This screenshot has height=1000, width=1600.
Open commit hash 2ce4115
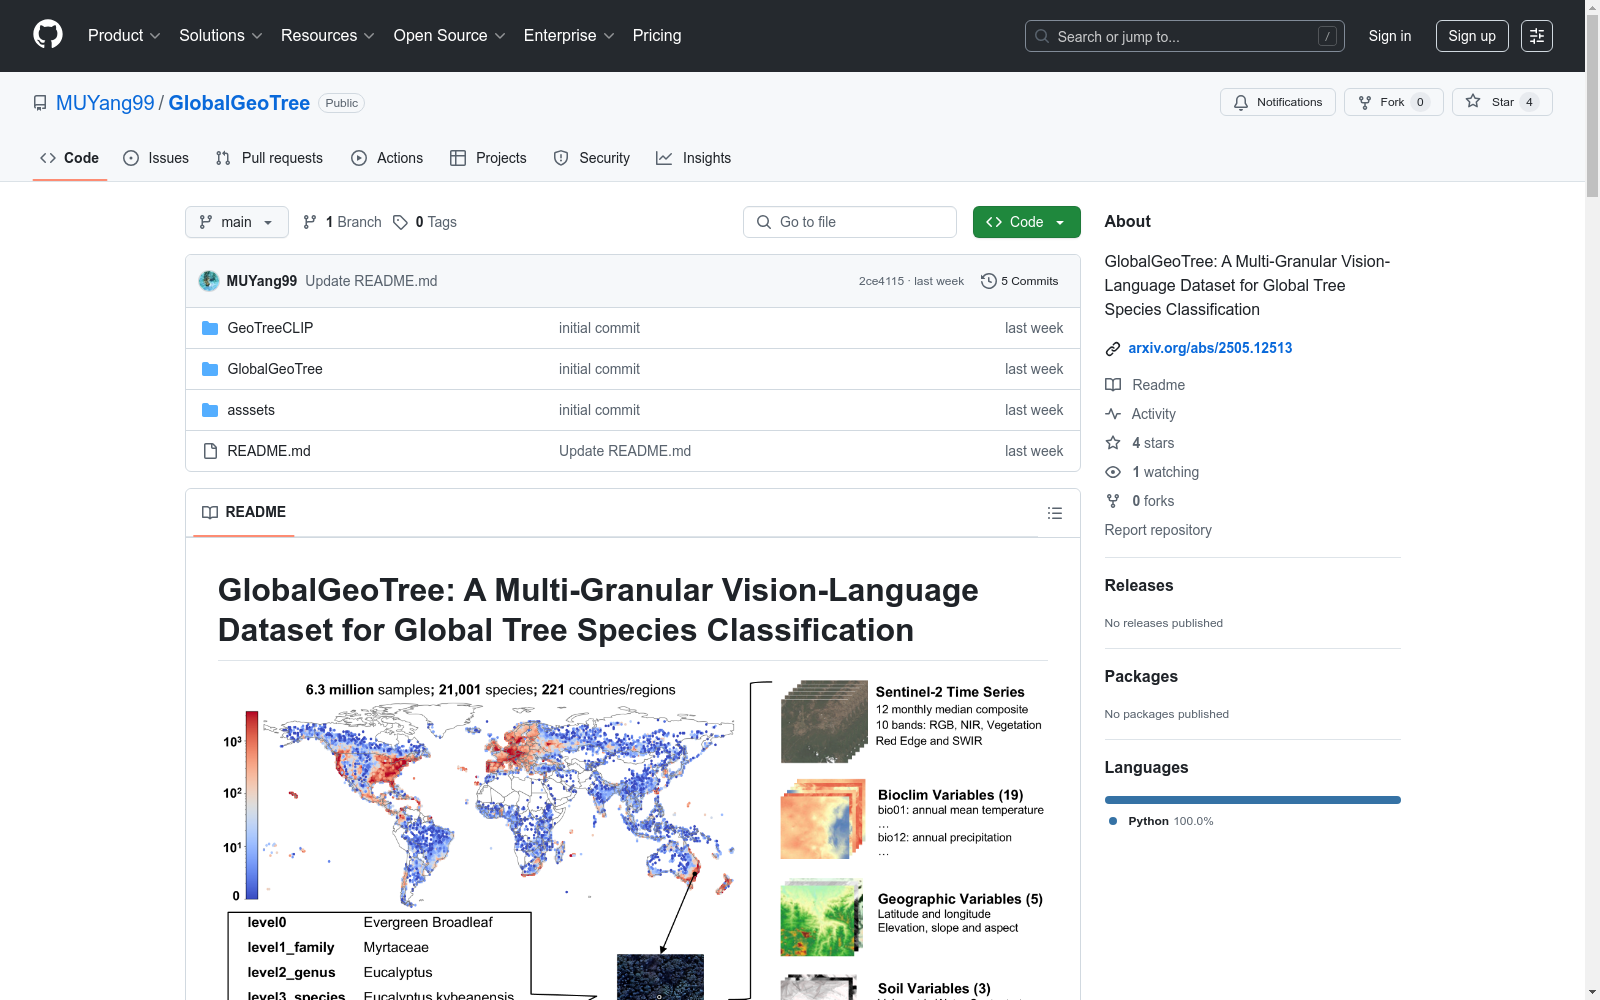click(881, 281)
